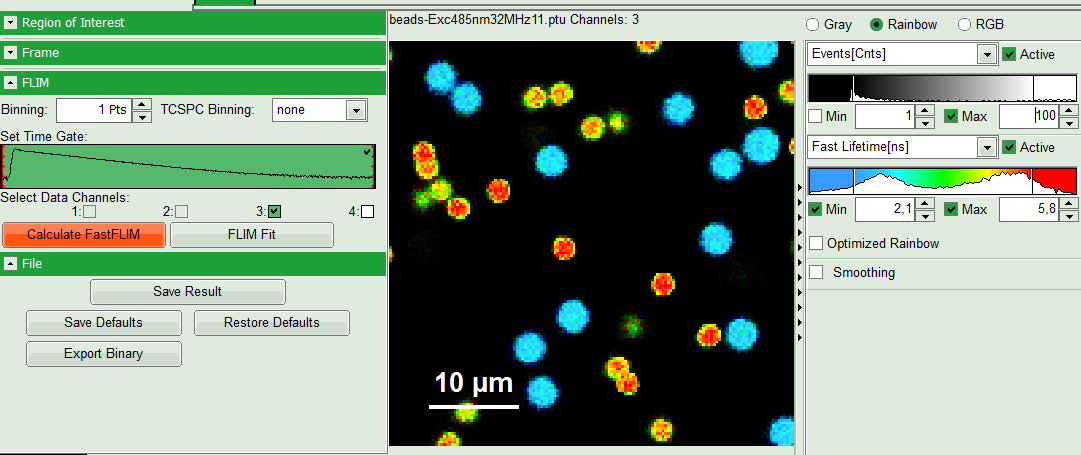The height and width of the screenshot is (455, 1081).
Task: Enable the Optimized Rainbow checkbox
Action: tap(817, 243)
